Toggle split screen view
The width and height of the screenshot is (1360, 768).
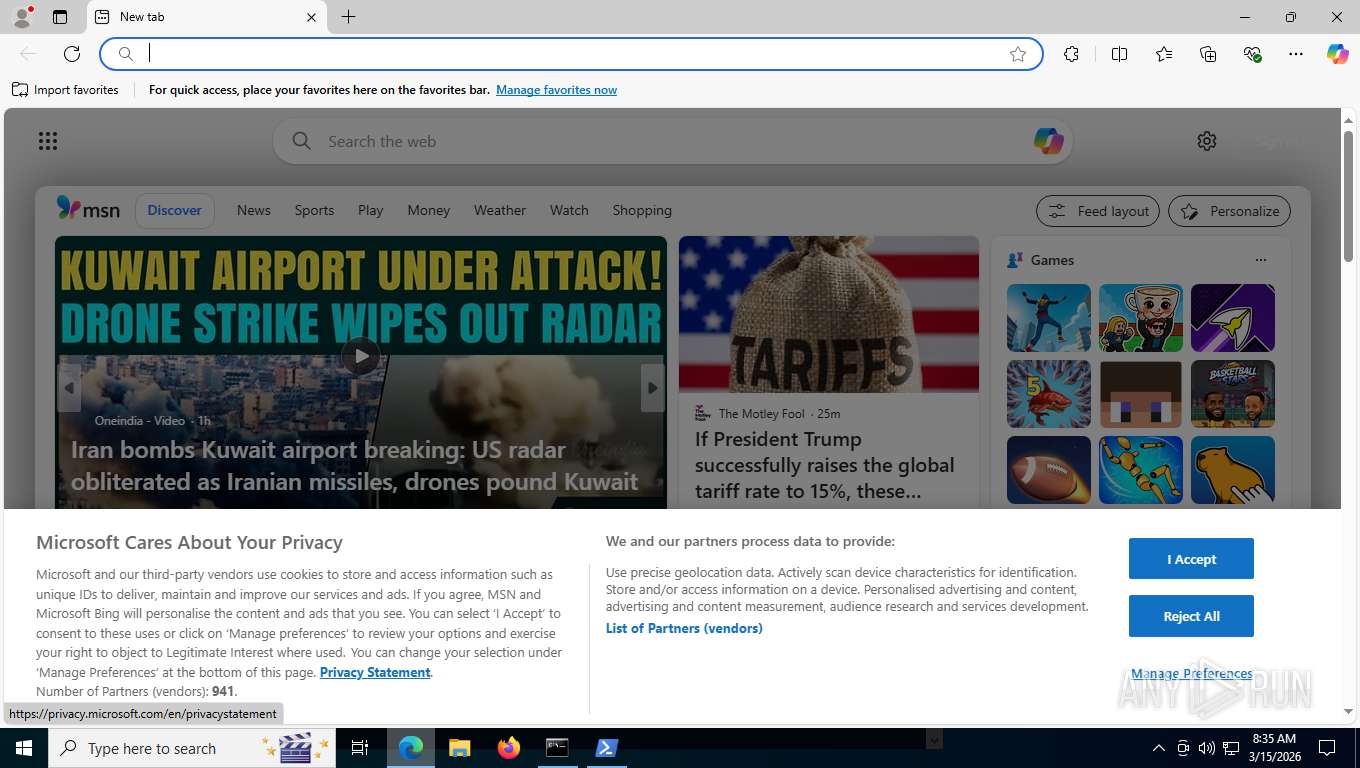(1120, 54)
